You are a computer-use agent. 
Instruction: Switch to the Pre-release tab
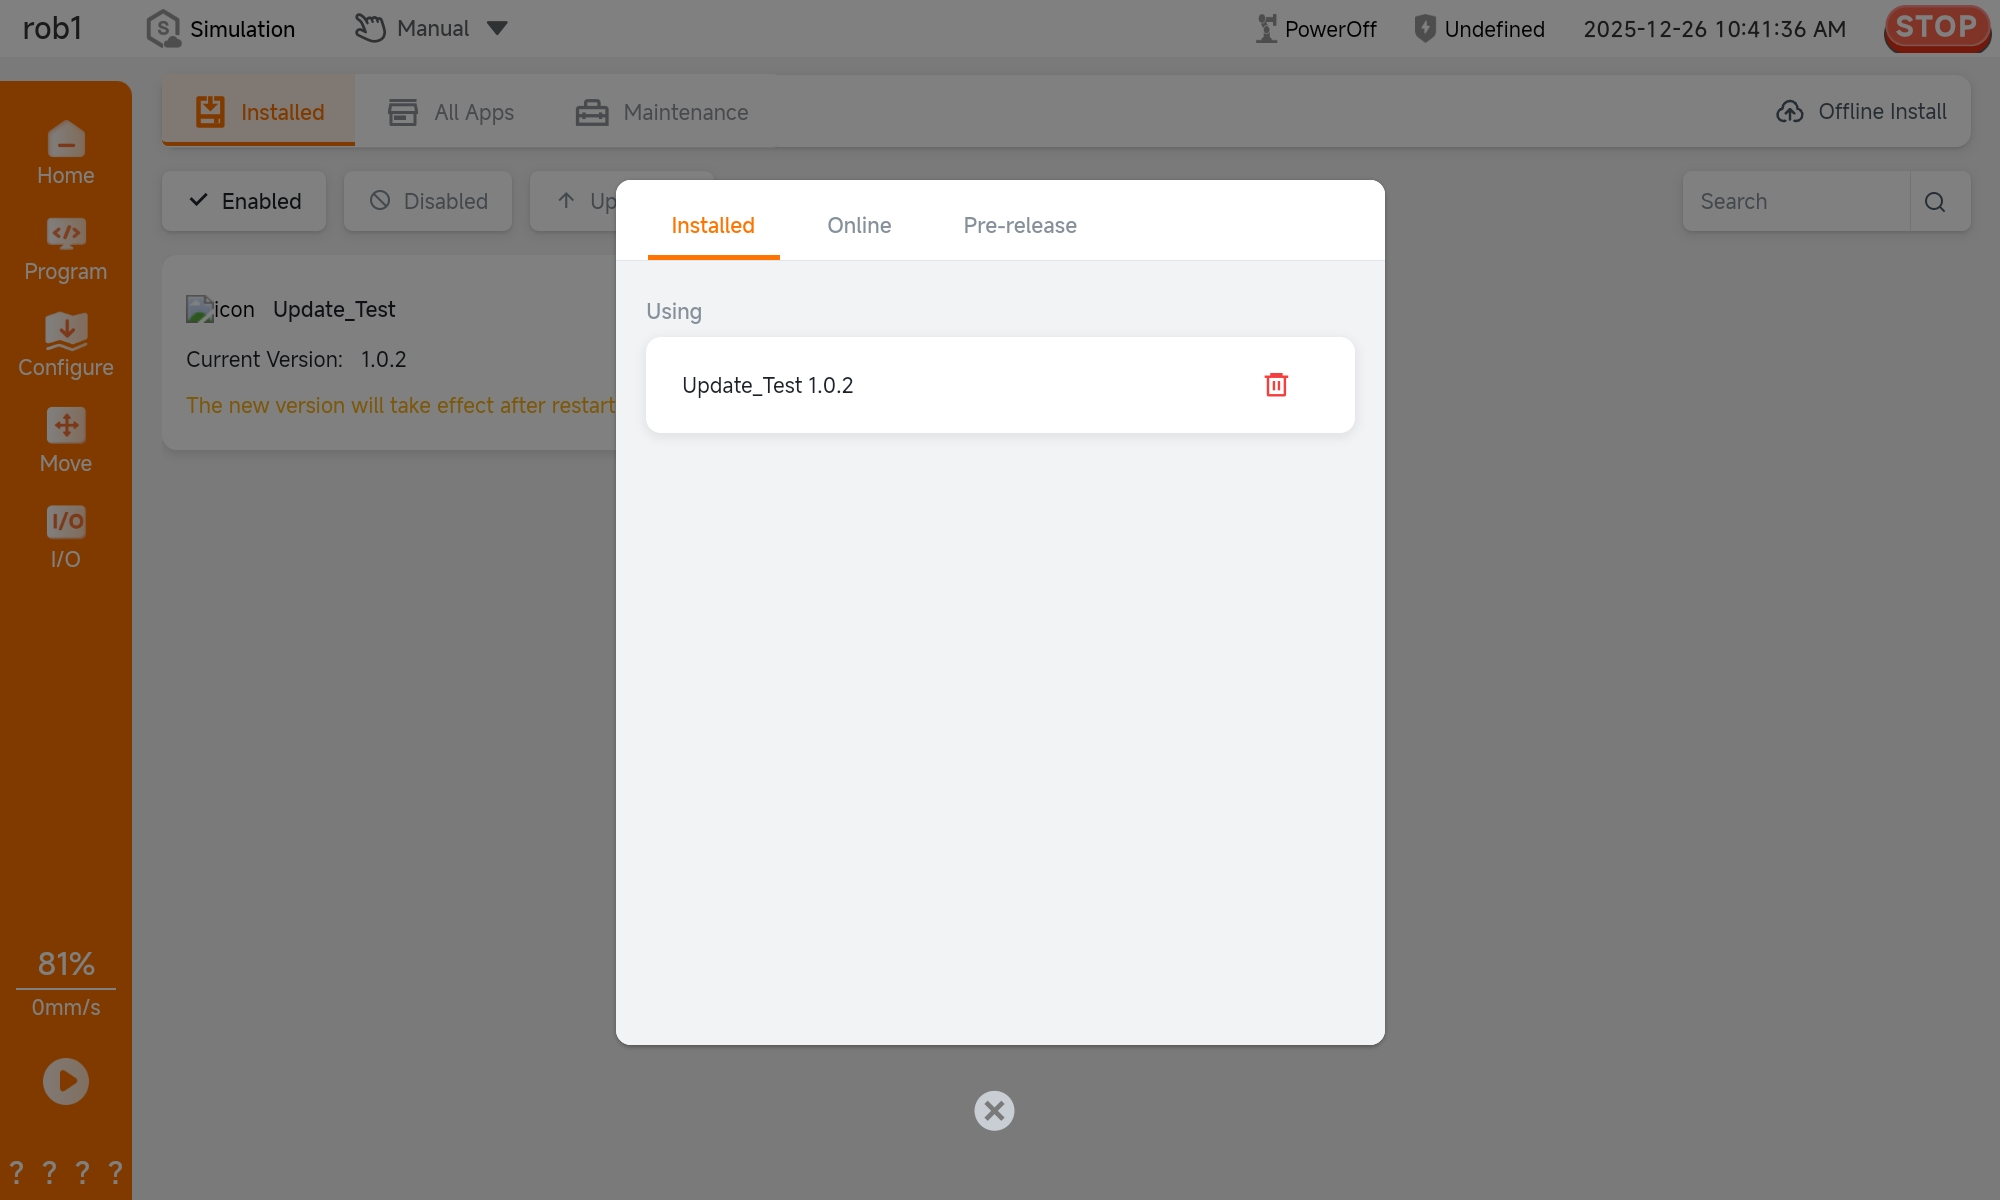click(x=1020, y=226)
